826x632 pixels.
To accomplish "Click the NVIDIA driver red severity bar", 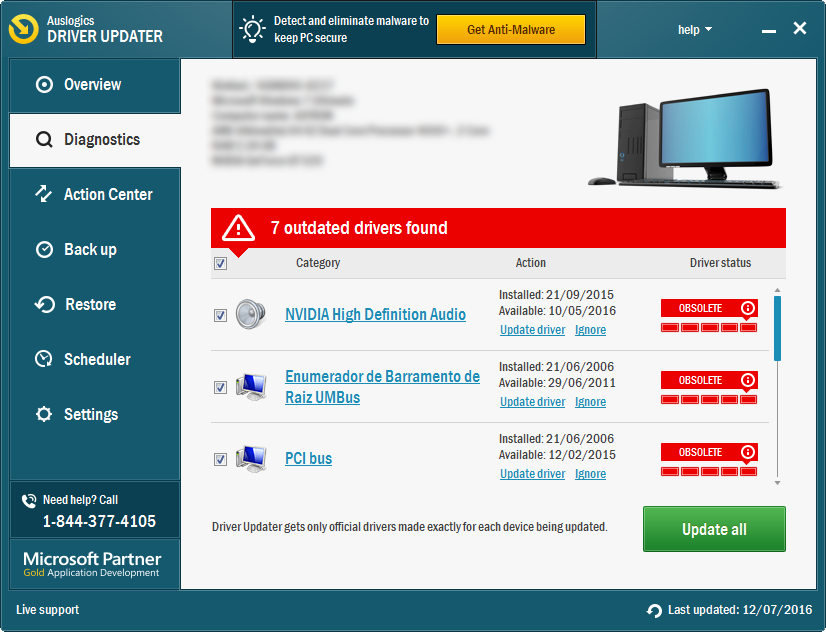I will click(x=709, y=328).
